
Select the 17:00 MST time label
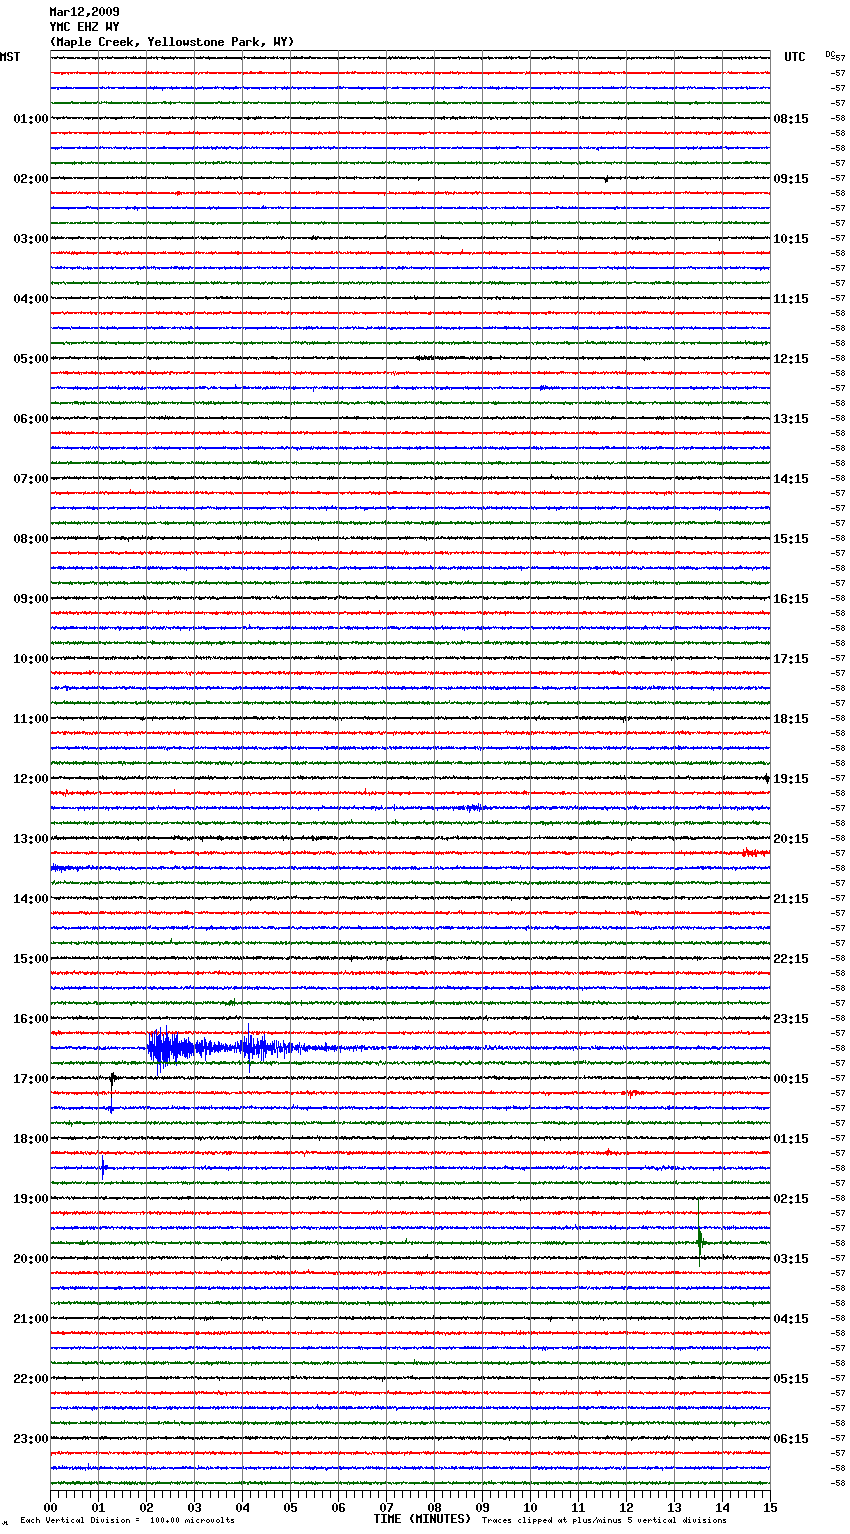click(31, 1079)
